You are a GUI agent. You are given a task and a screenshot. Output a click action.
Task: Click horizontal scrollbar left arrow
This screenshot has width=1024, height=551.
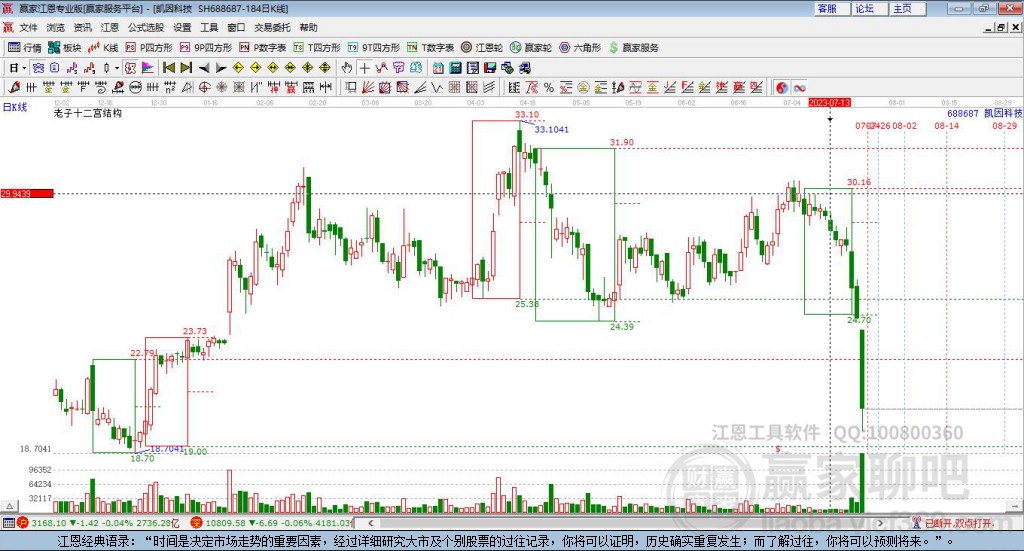[370, 523]
